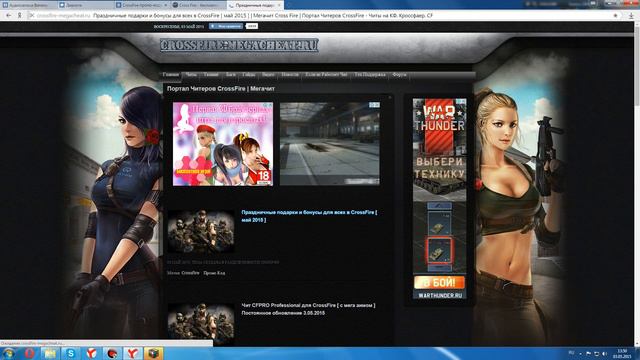Open the browser downloads arrow icon

click(631, 16)
